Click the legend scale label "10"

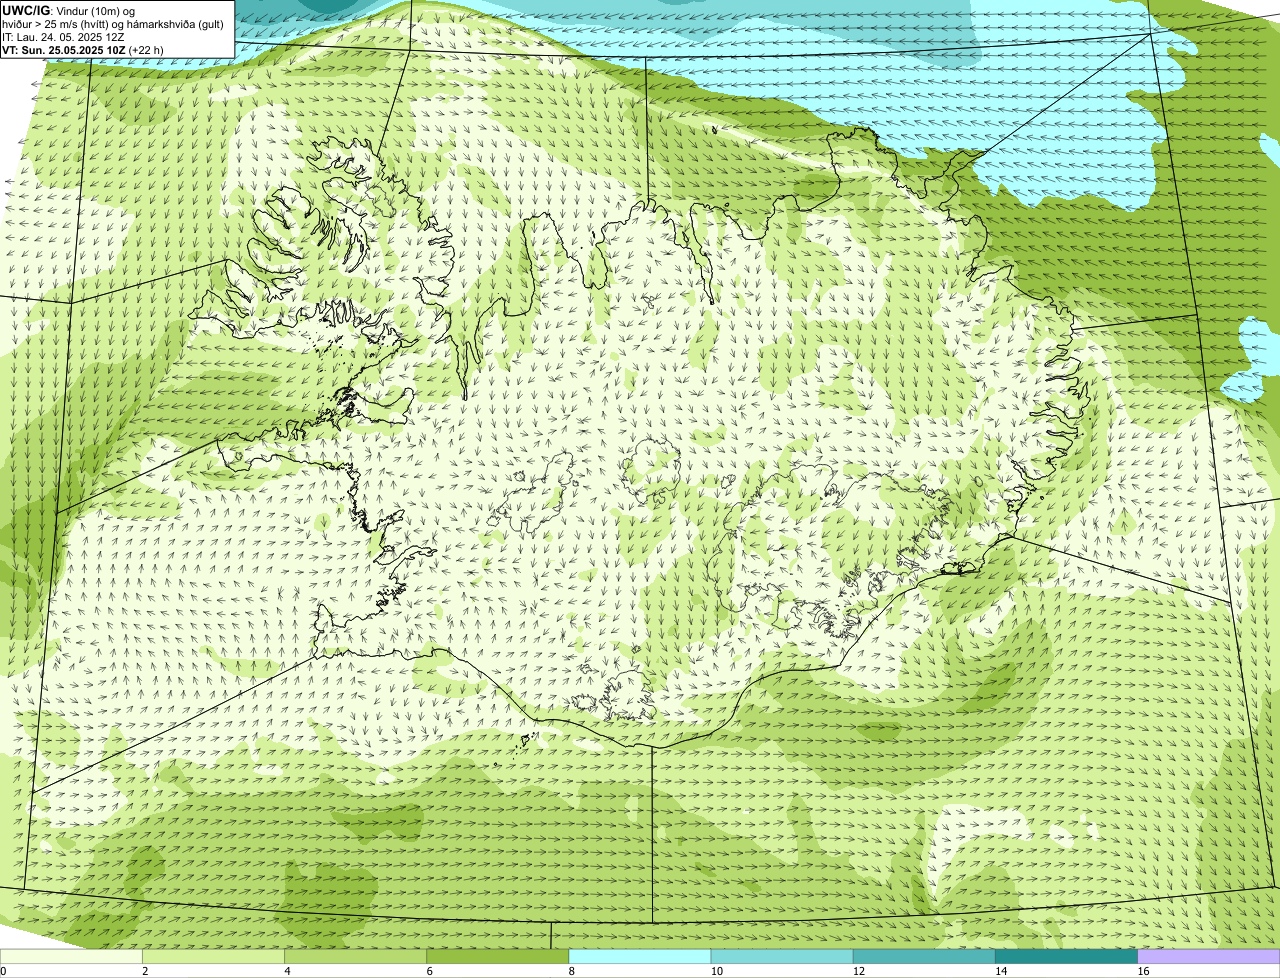[x=716, y=971]
